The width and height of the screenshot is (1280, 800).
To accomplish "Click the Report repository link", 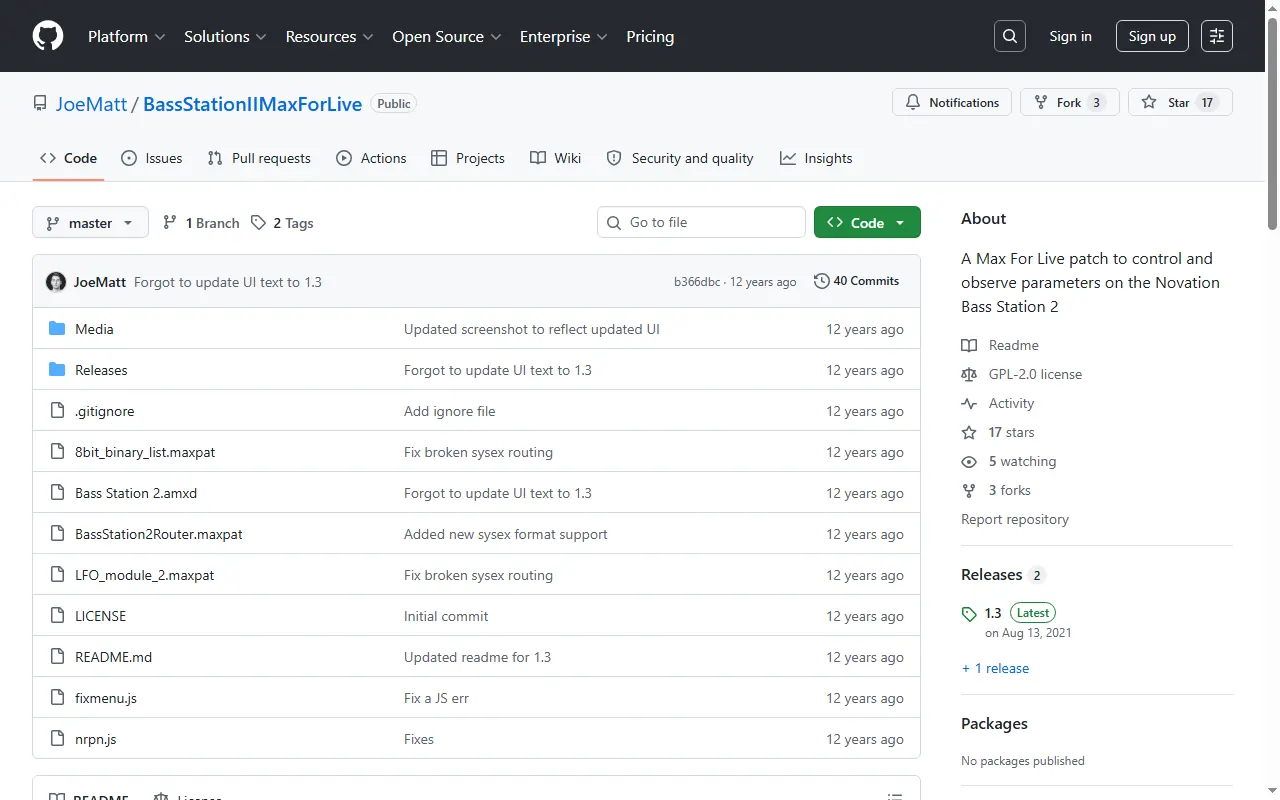I will tap(1015, 519).
